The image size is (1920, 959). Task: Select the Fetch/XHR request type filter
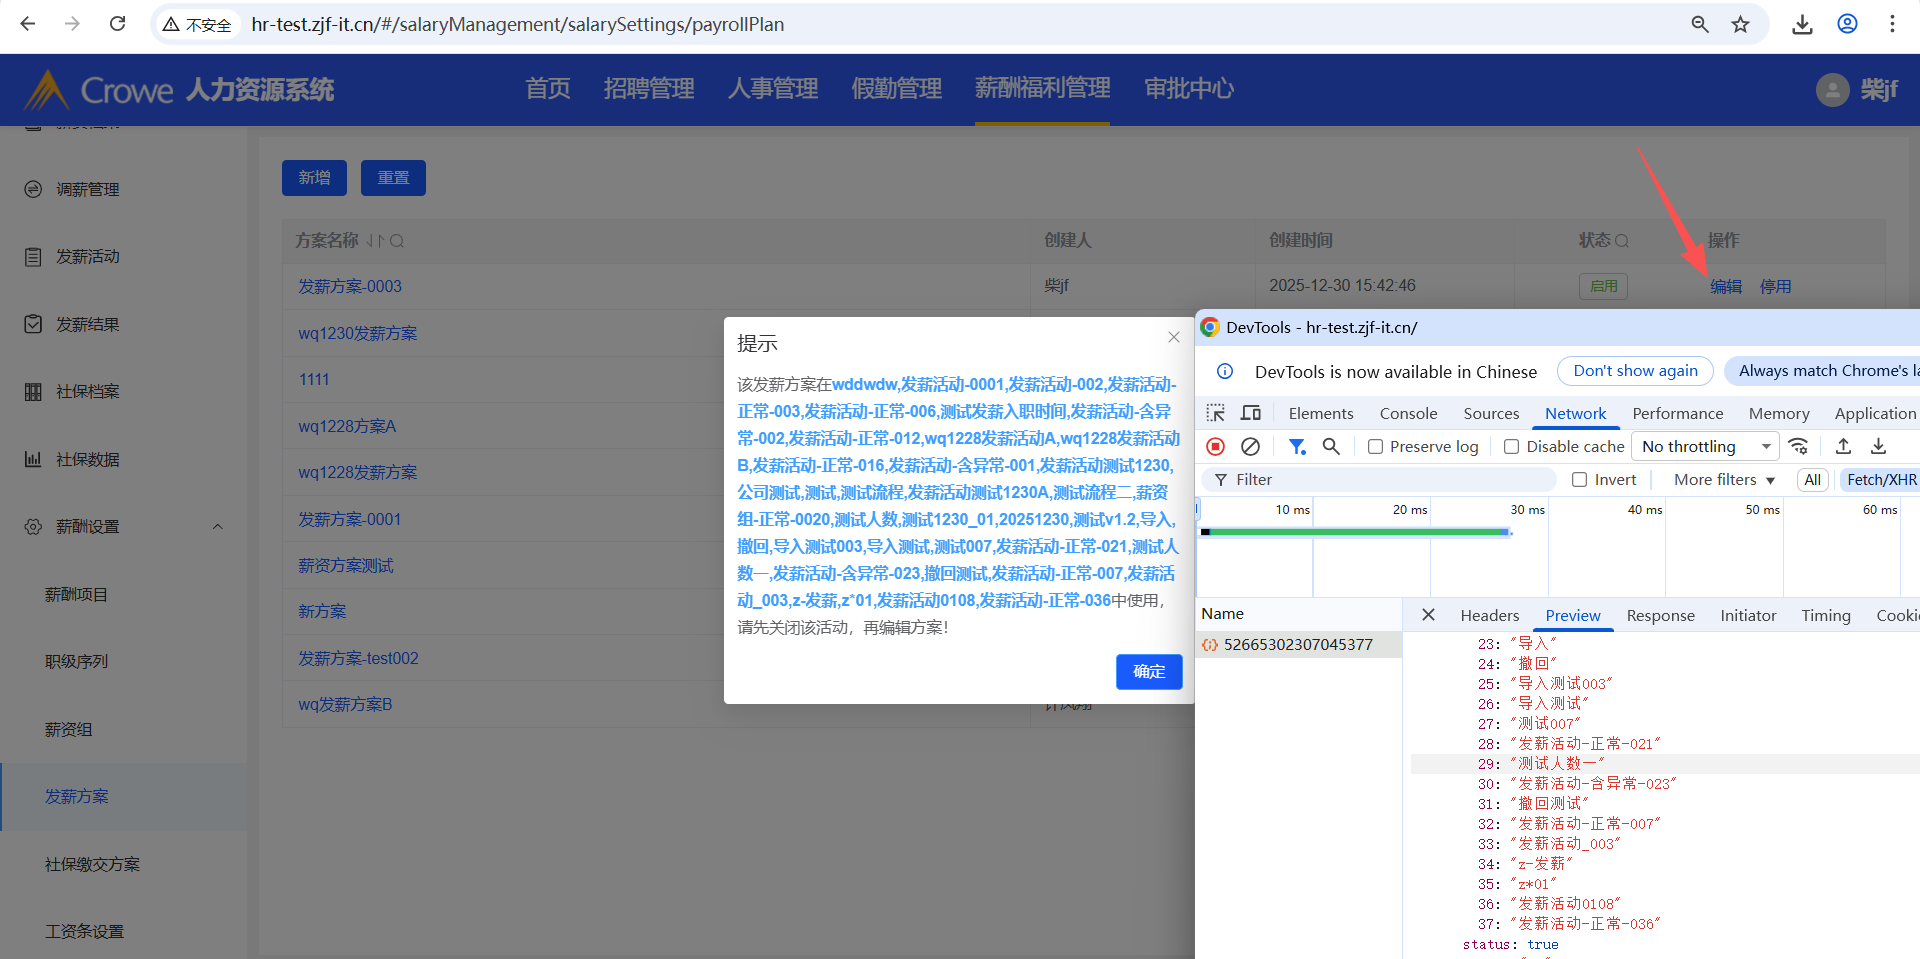click(x=1881, y=480)
